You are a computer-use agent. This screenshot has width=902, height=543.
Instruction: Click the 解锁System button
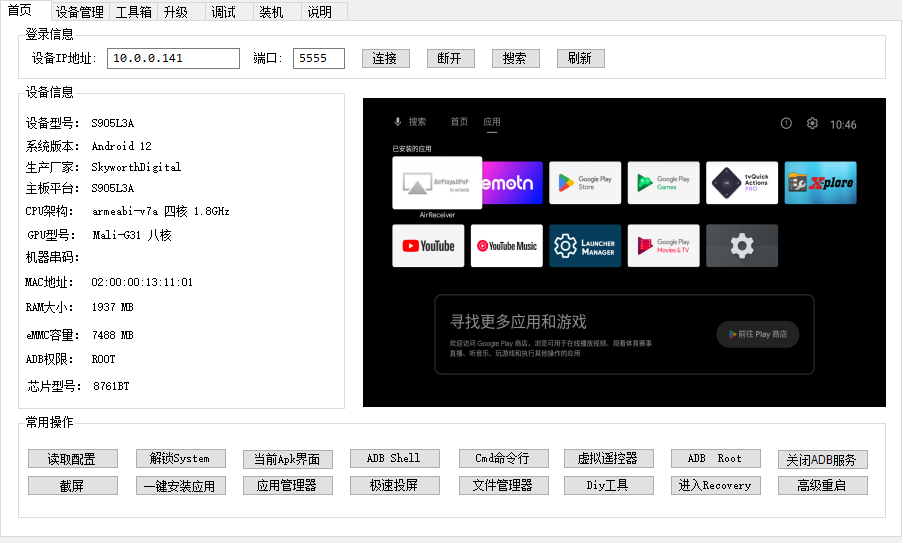click(181, 458)
